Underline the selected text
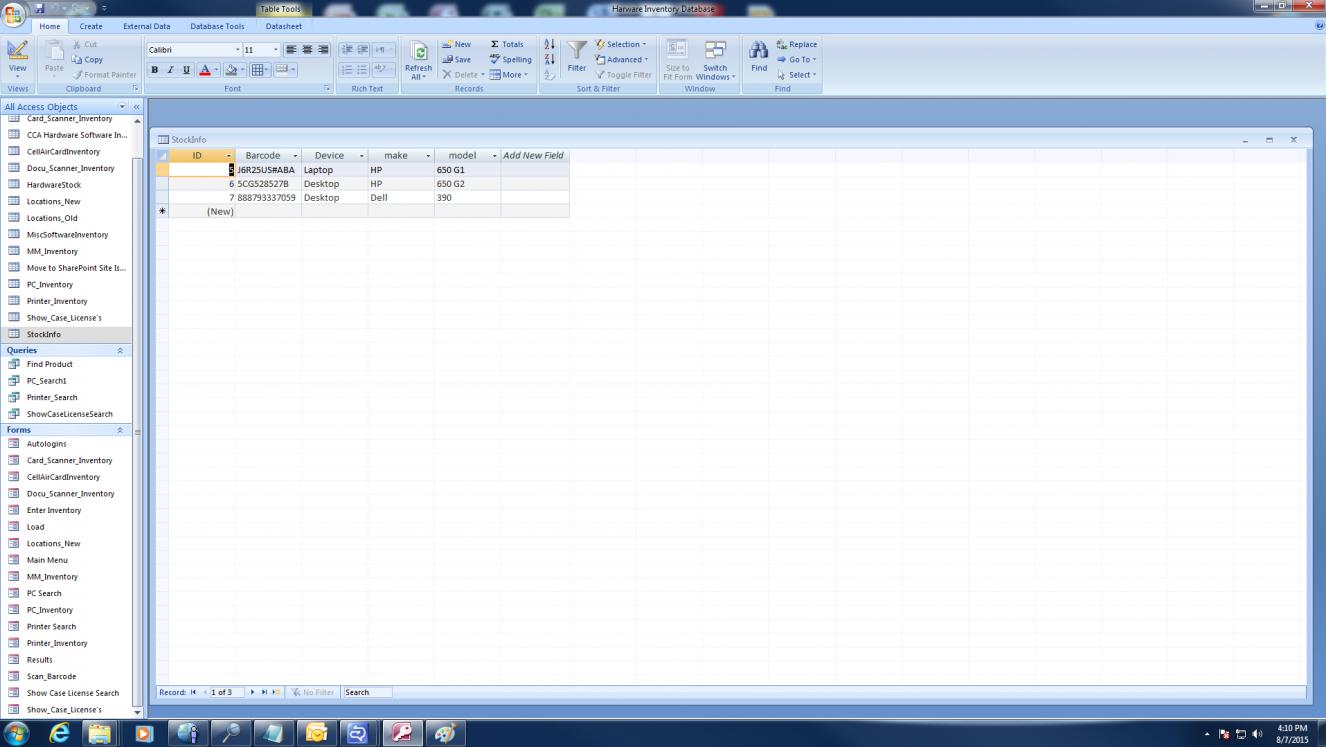This screenshot has height=747, width=1326. (x=186, y=70)
